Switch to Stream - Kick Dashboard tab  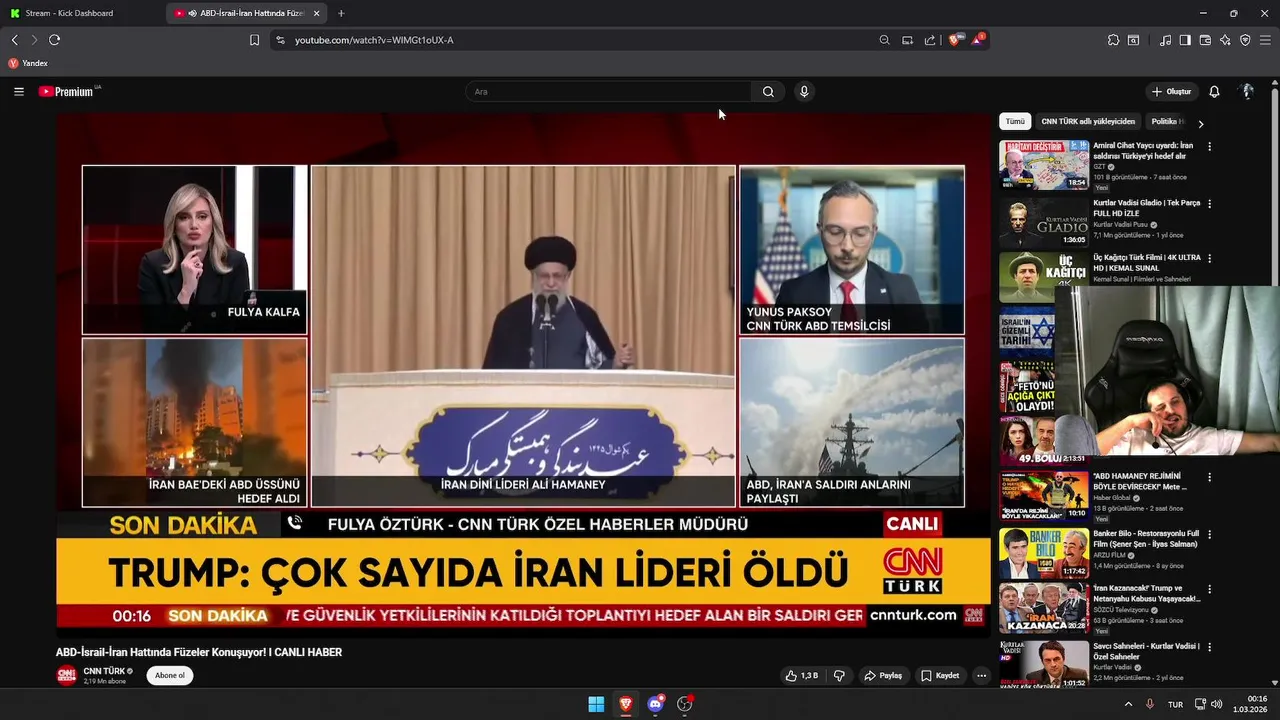(80, 13)
